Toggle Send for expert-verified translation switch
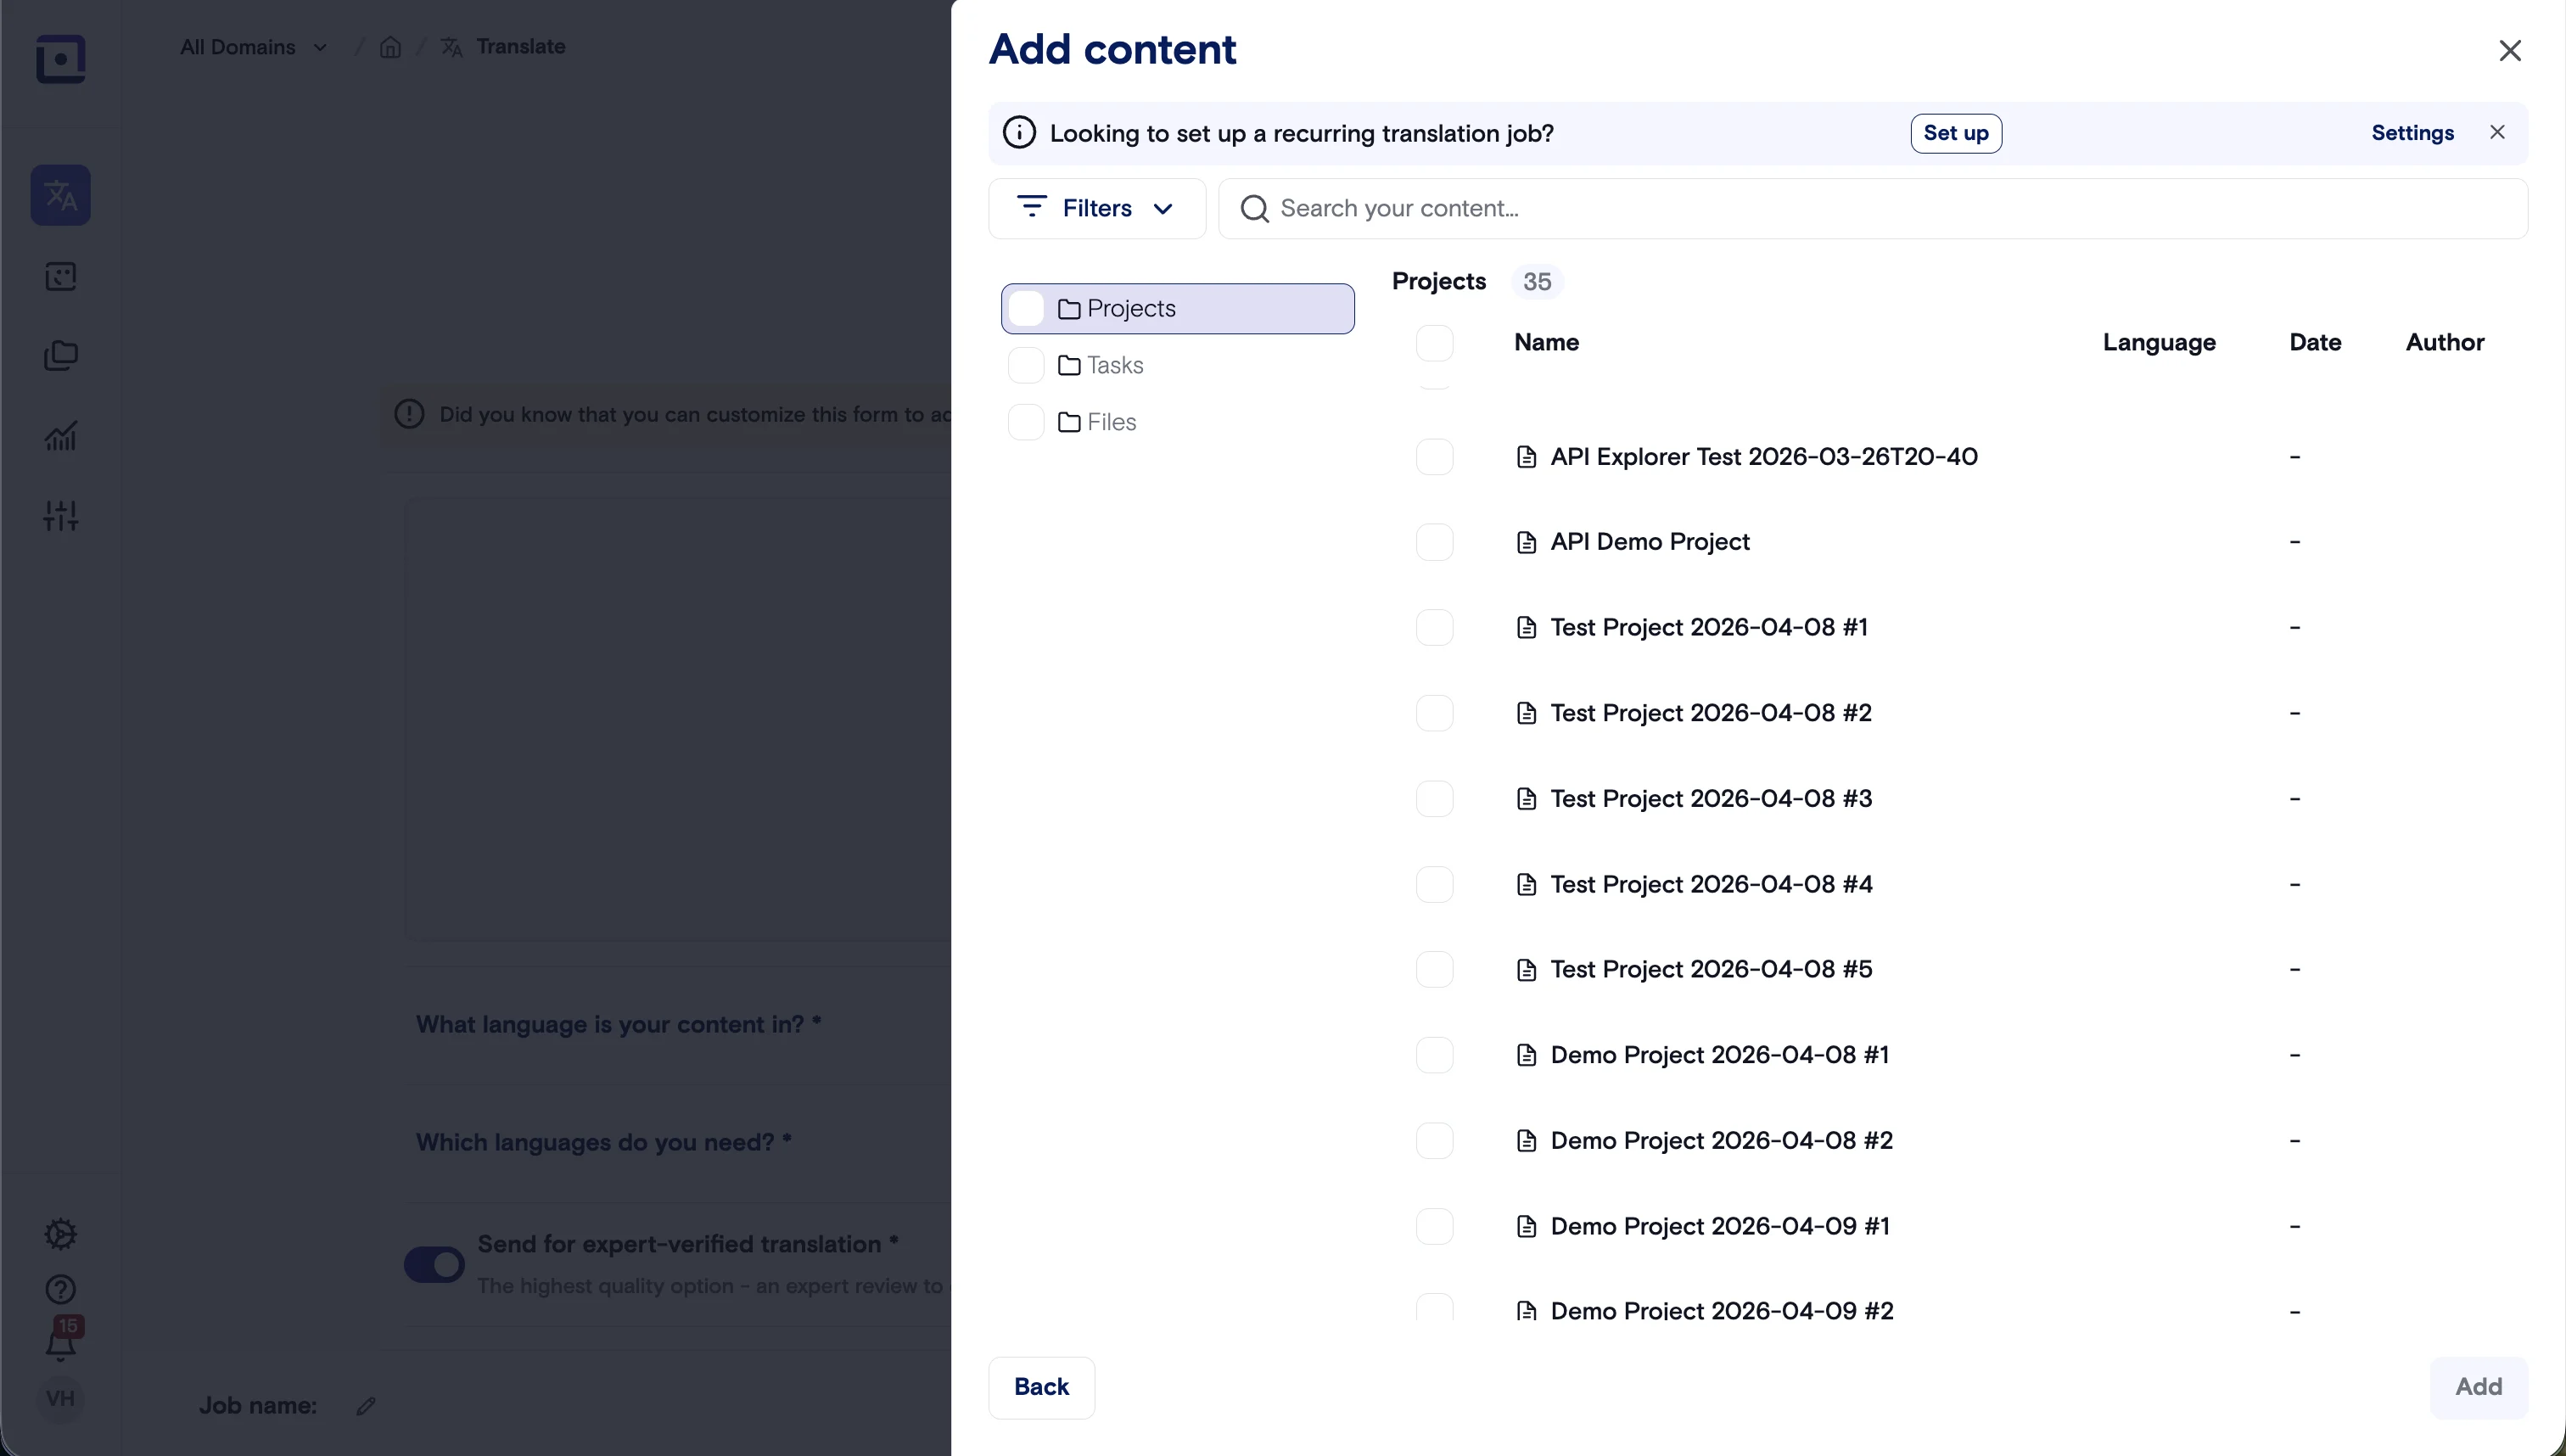 (434, 1264)
